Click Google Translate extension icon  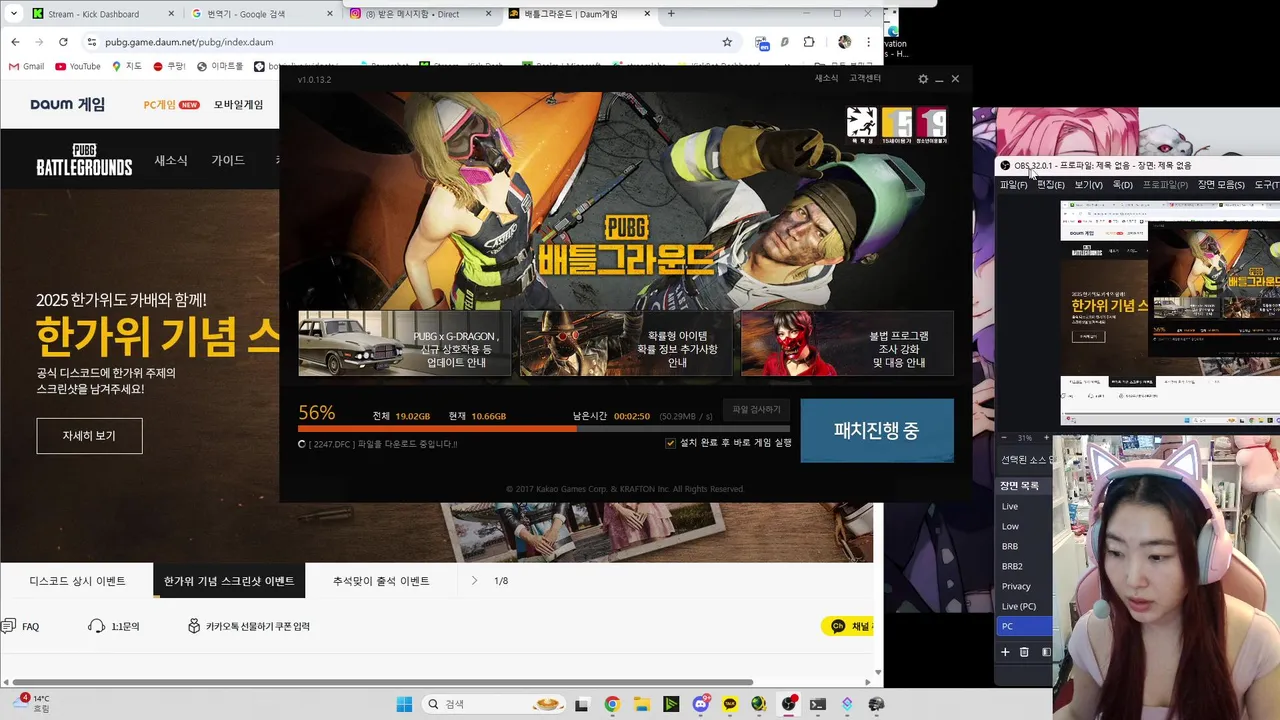[x=762, y=43]
